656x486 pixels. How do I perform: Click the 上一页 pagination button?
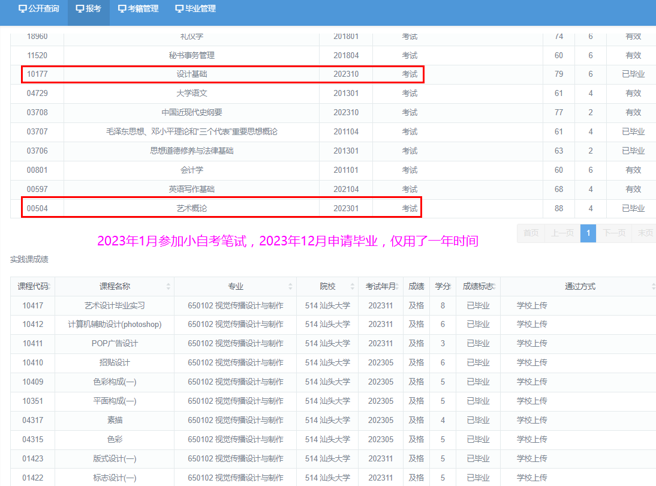pyautogui.click(x=562, y=233)
